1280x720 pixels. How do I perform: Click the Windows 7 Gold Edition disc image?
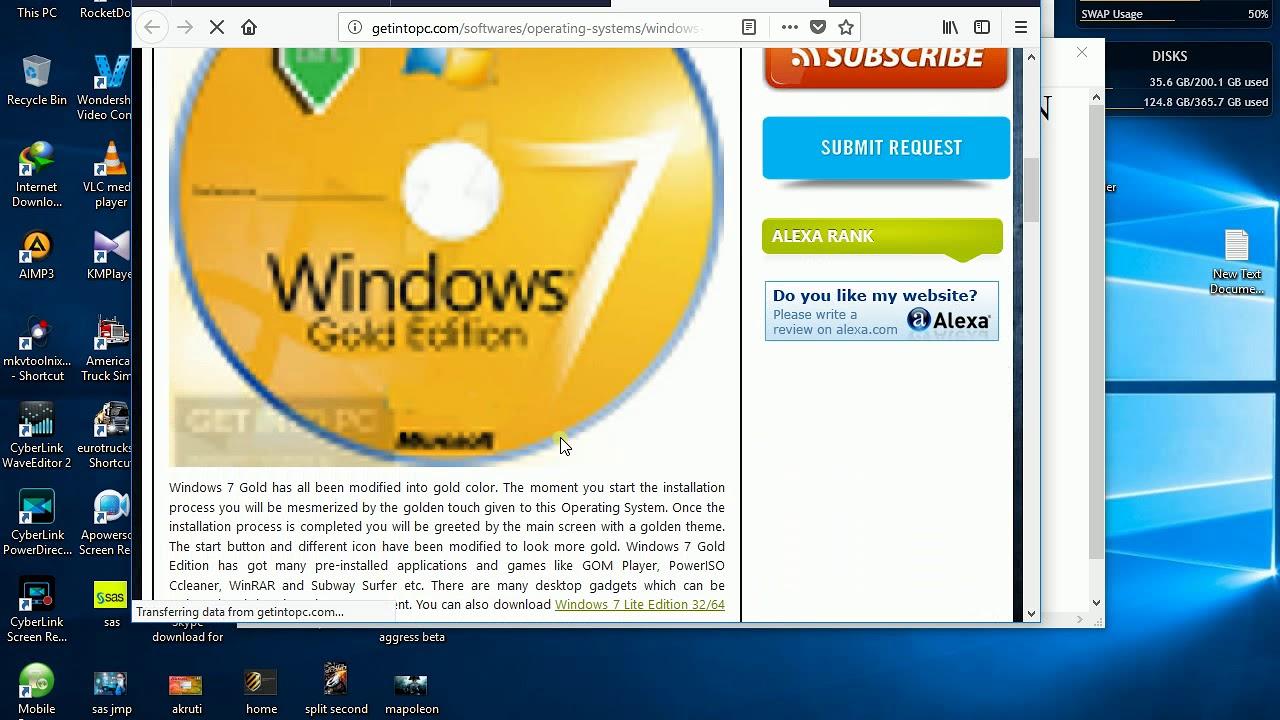pyautogui.click(x=446, y=257)
